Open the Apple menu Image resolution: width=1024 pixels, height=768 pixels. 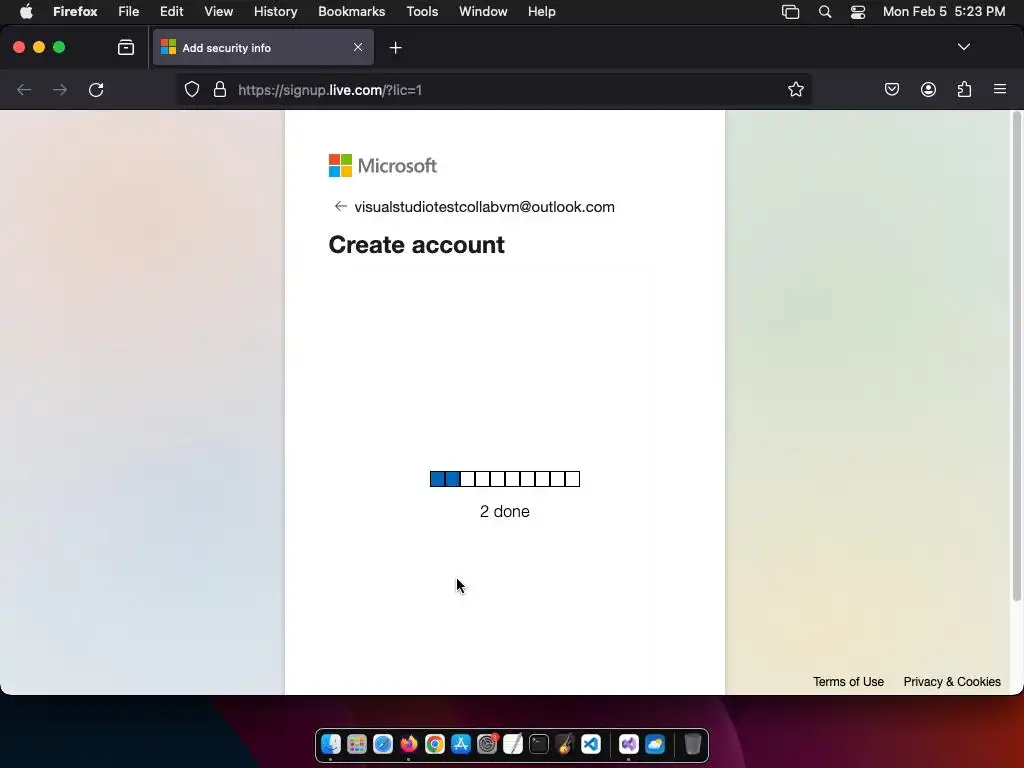(26, 12)
